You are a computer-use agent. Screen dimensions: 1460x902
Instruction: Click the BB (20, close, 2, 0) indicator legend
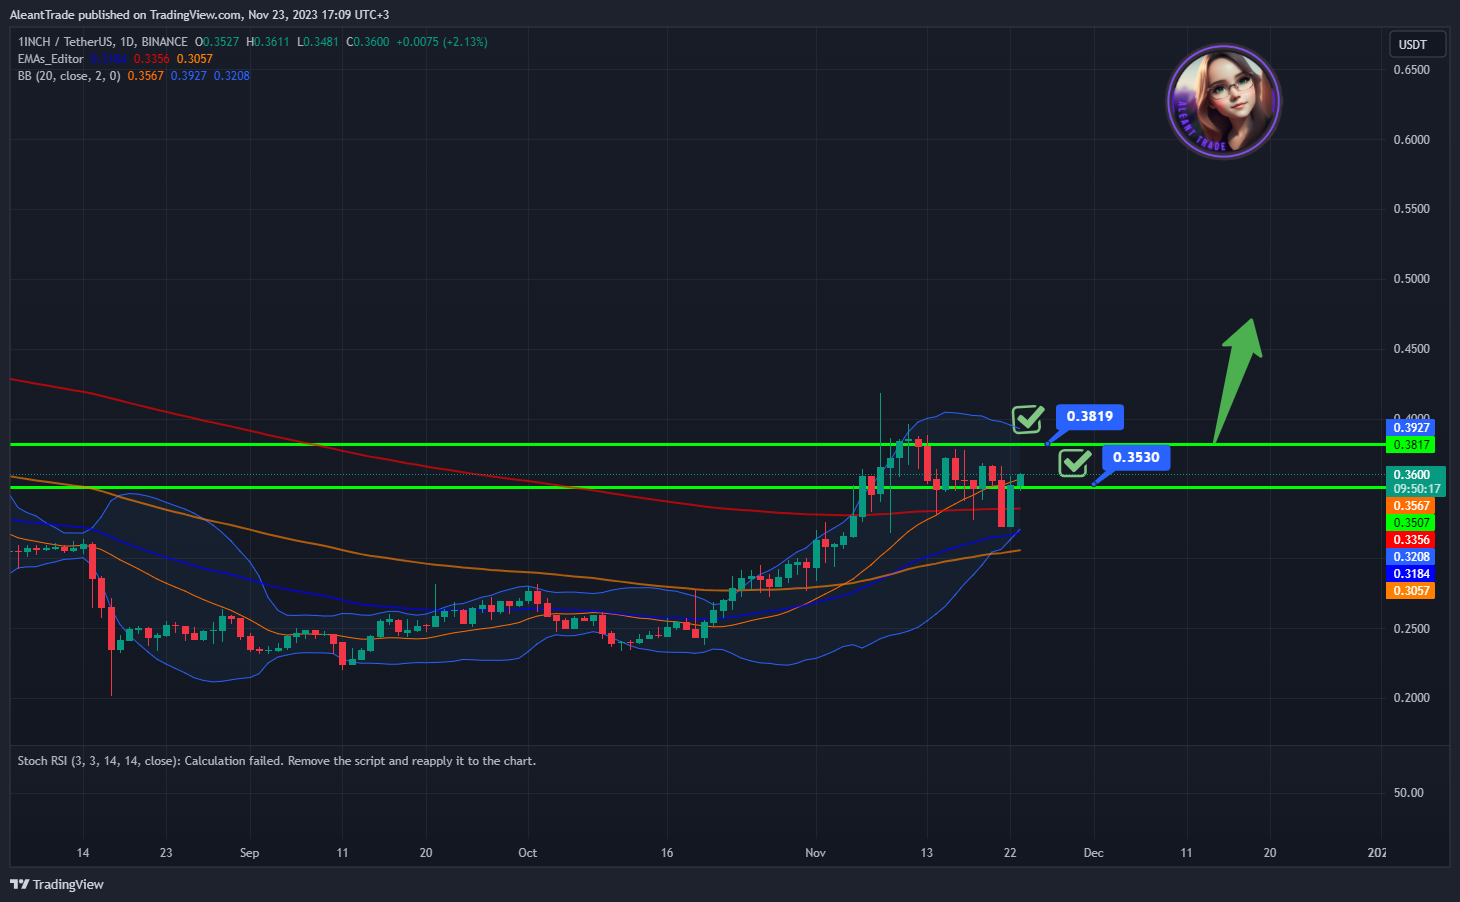click(69, 76)
